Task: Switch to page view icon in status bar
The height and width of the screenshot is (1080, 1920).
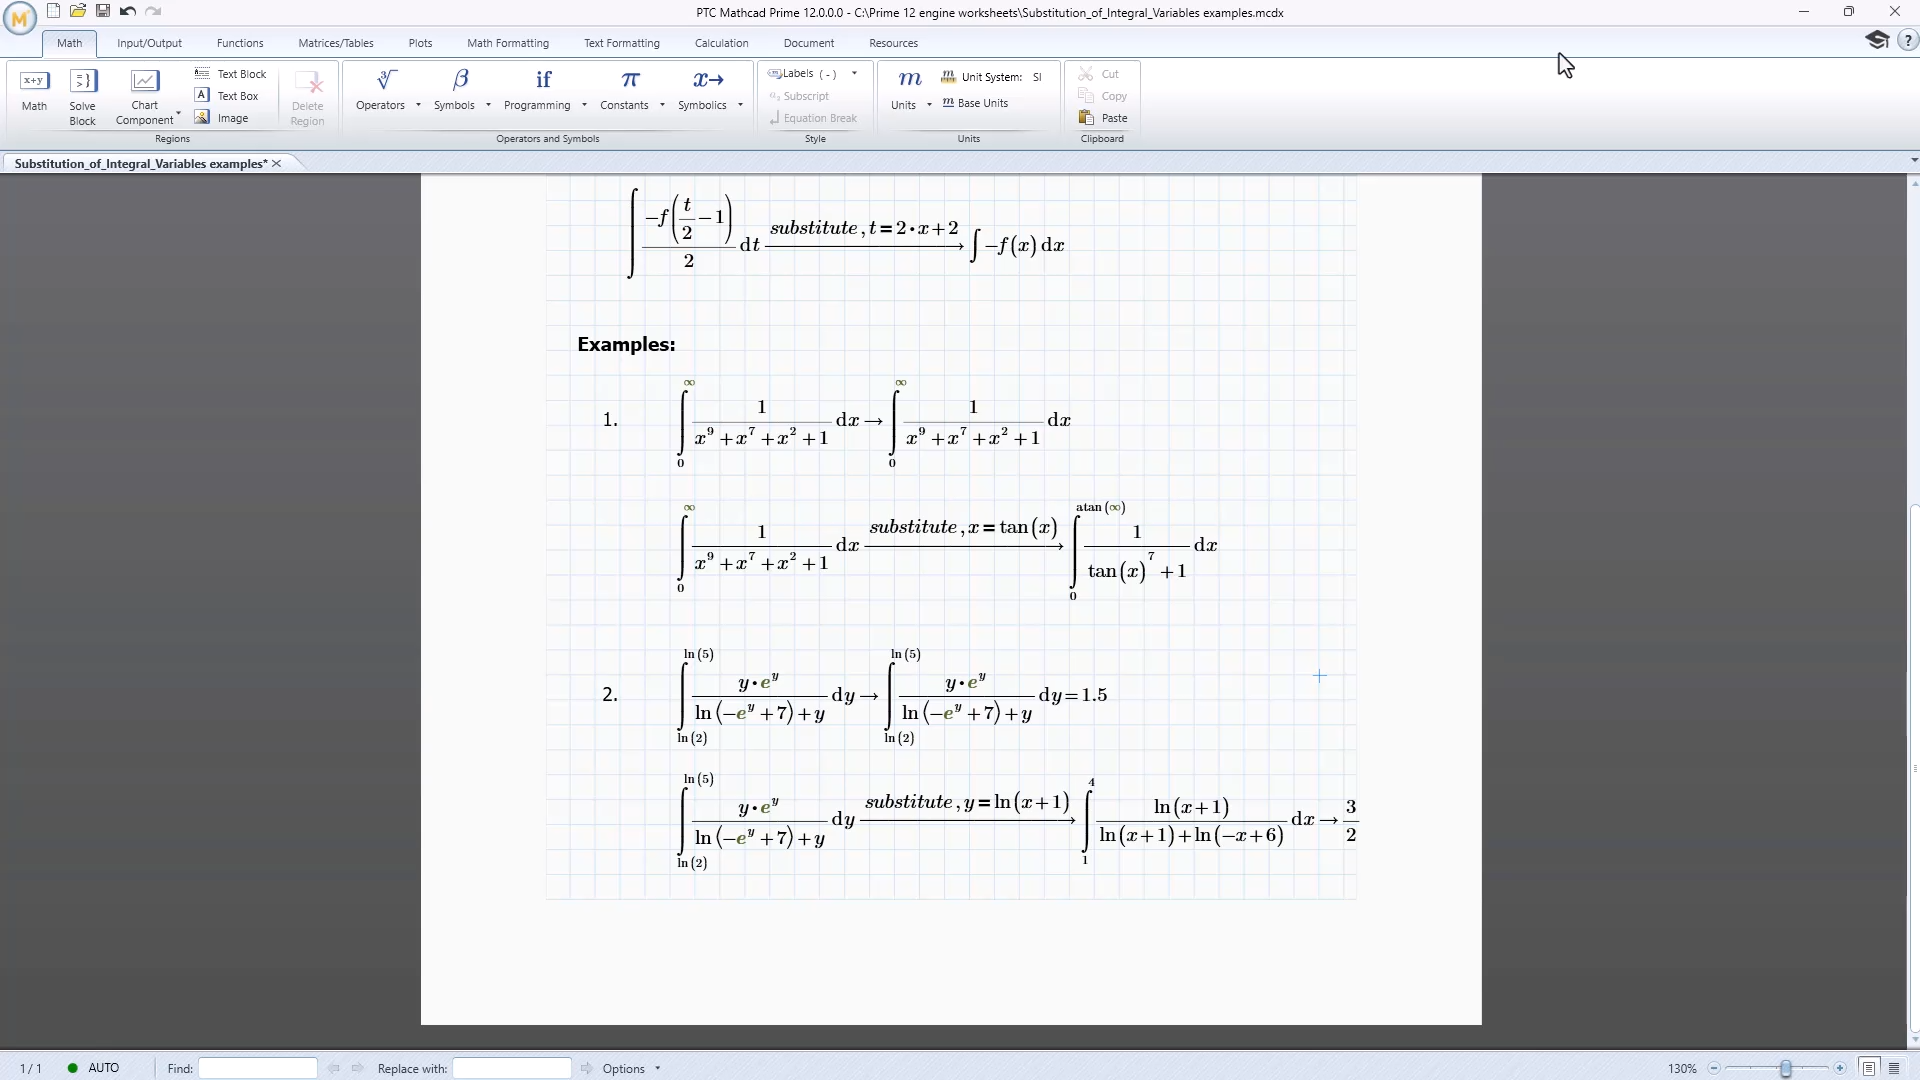Action: click(1869, 1068)
